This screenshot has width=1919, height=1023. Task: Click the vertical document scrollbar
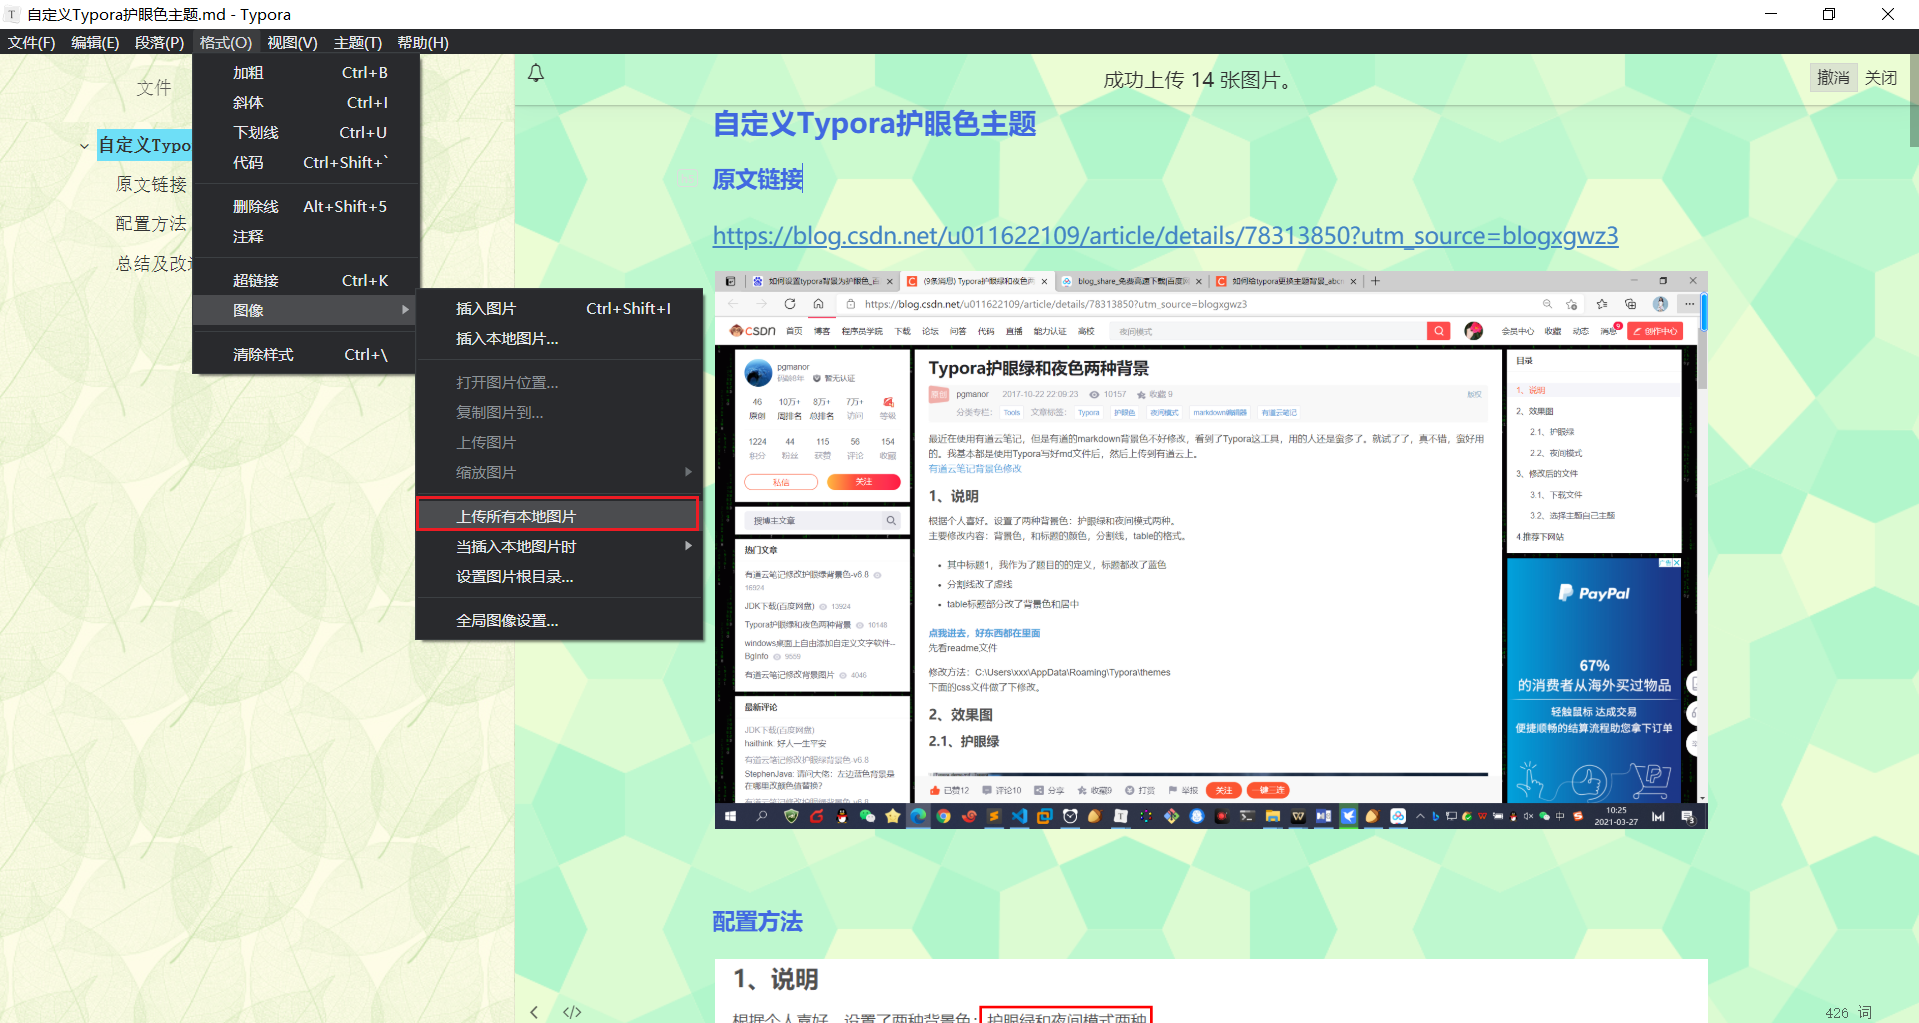pos(1914,101)
